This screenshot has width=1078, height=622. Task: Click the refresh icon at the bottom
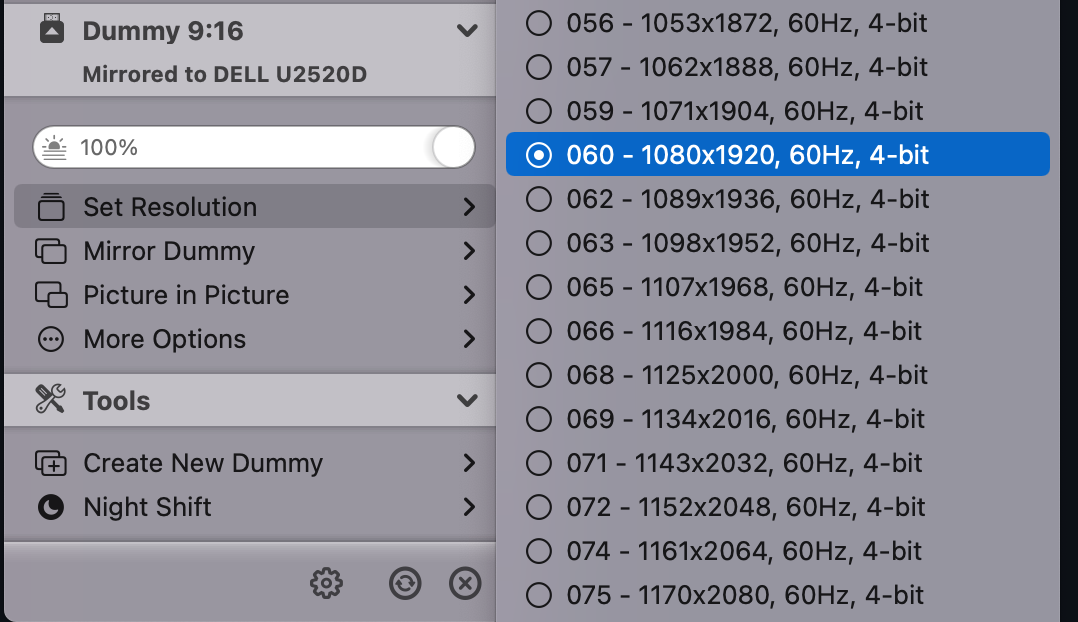pyautogui.click(x=405, y=583)
